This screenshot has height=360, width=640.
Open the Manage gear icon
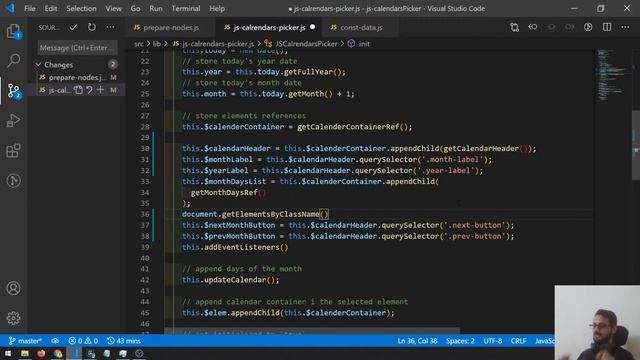click(x=13, y=318)
